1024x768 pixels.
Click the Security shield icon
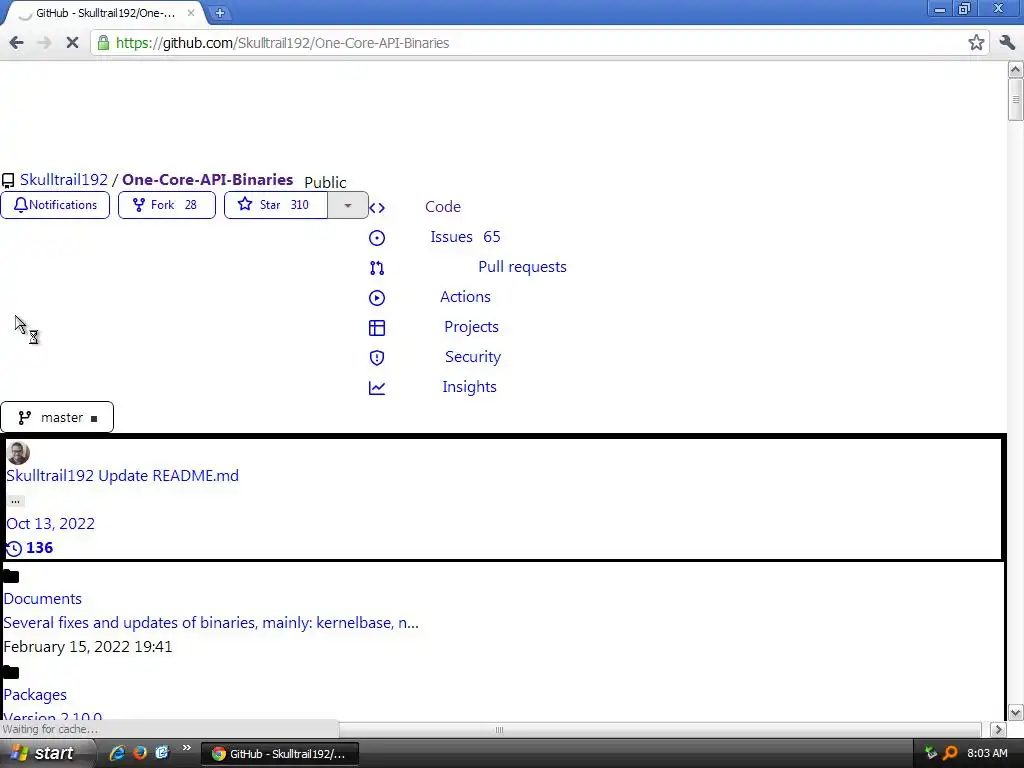click(x=377, y=358)
